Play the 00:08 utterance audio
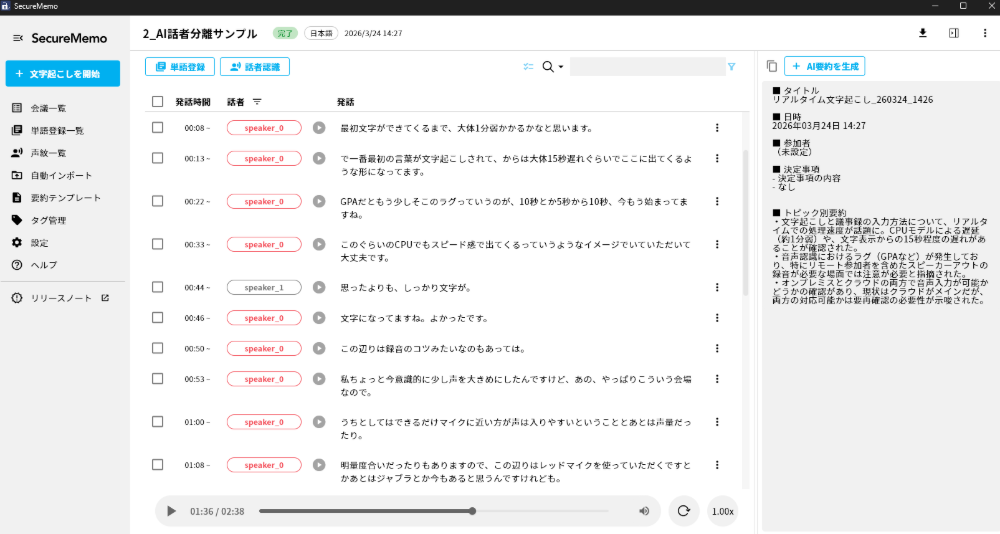 319,128
